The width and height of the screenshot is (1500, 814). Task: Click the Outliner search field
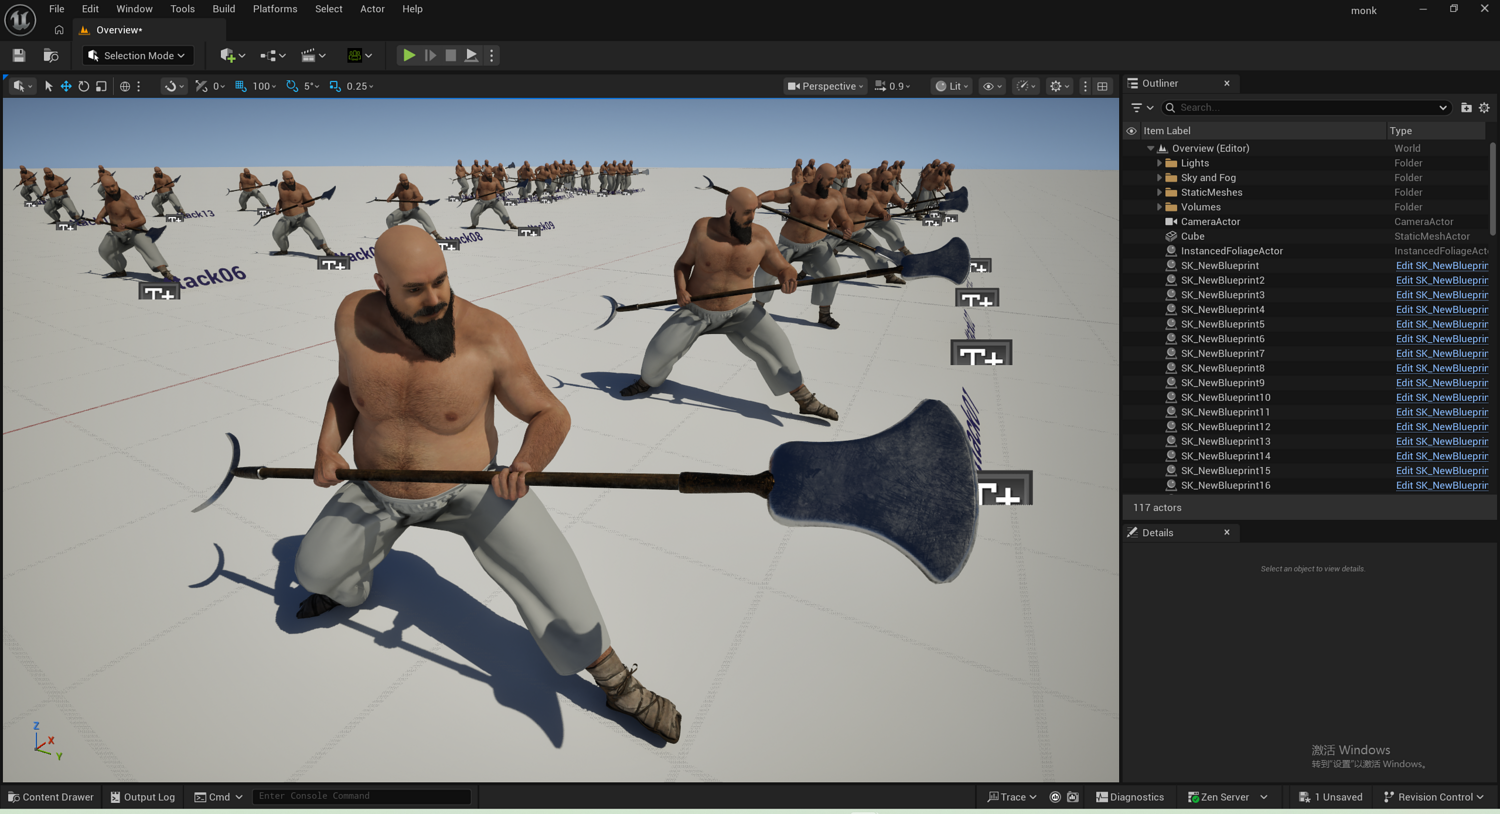tap(1308, 108)
